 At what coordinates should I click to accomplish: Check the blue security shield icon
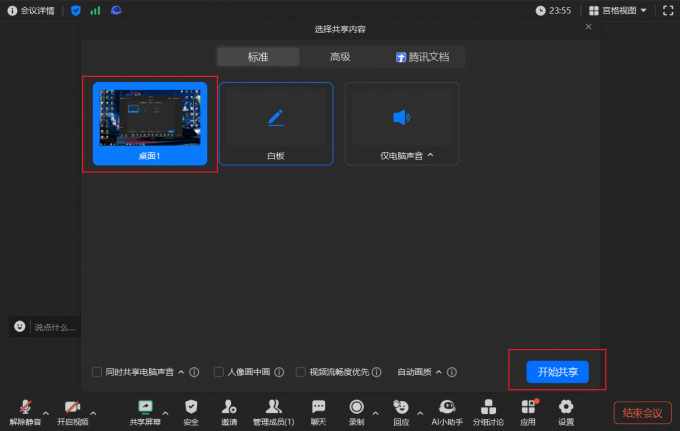[x=76, y=10]
